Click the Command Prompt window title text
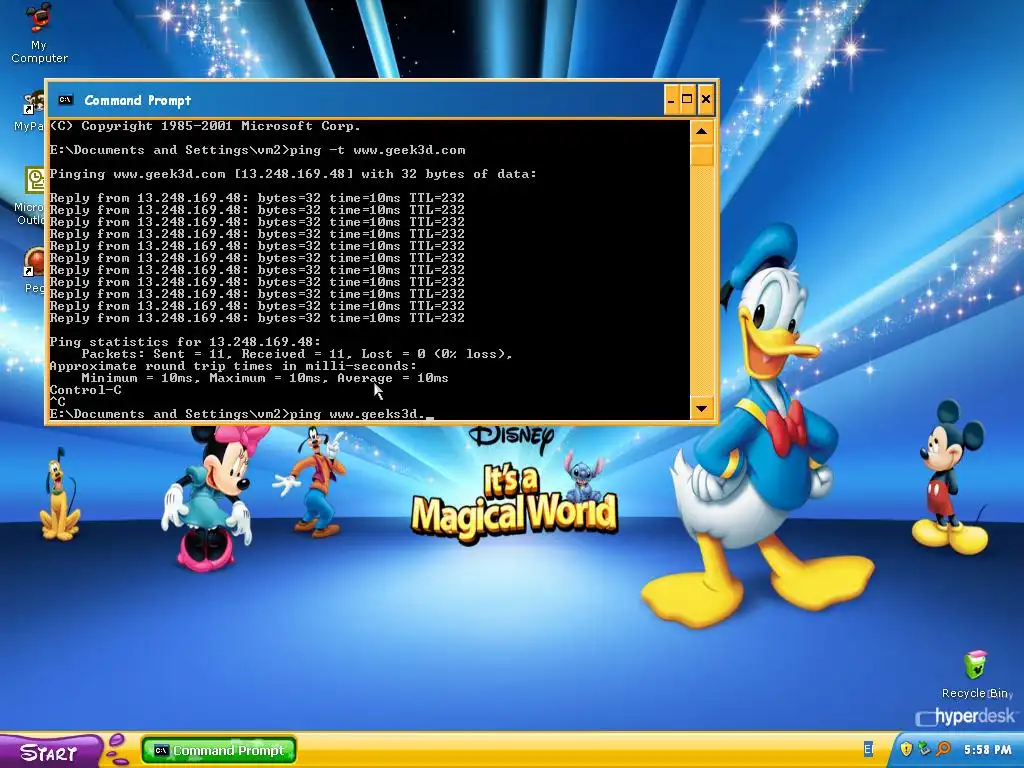 (138, 100)
